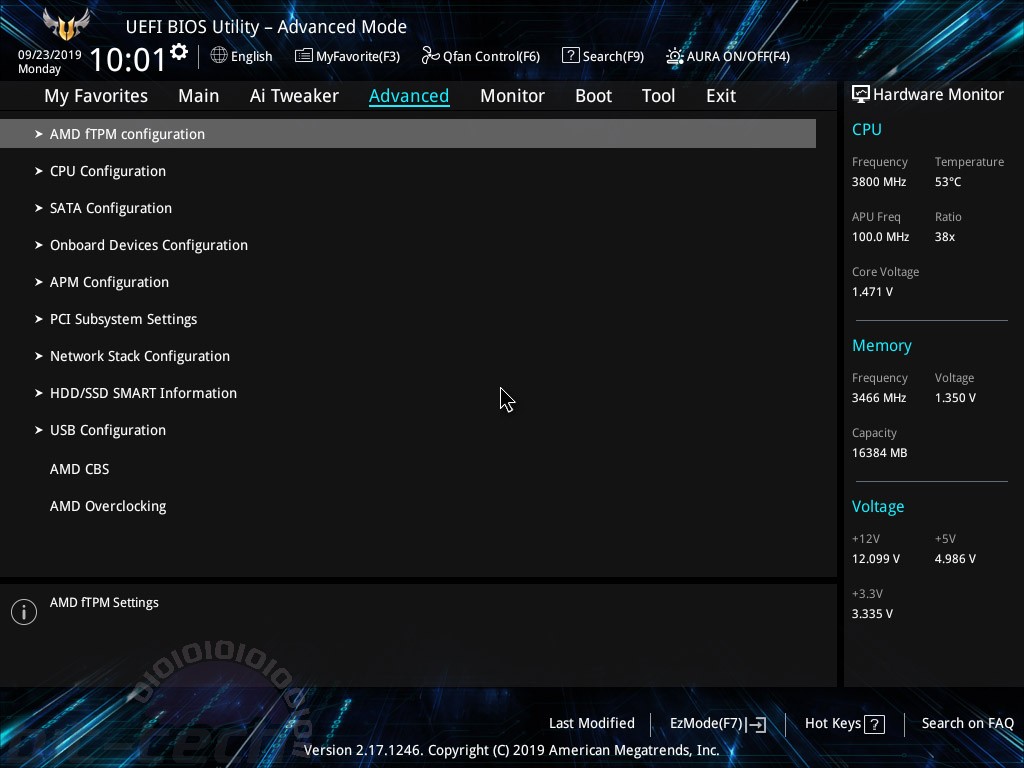
Task: Click the Memory frequency 3466 MHz value
Action: point(879,398)
